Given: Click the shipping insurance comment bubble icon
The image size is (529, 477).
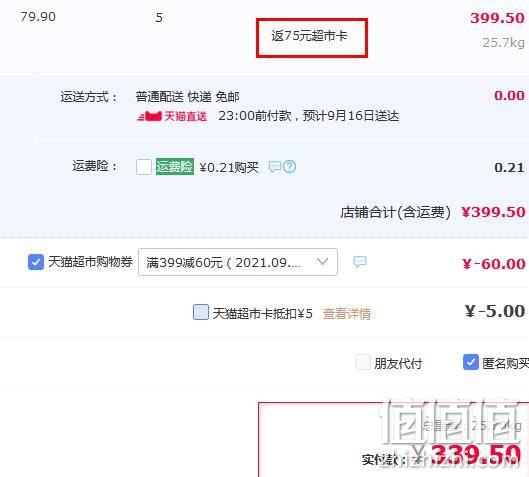Looking at the screenshot, I should [x=275, y=166].
